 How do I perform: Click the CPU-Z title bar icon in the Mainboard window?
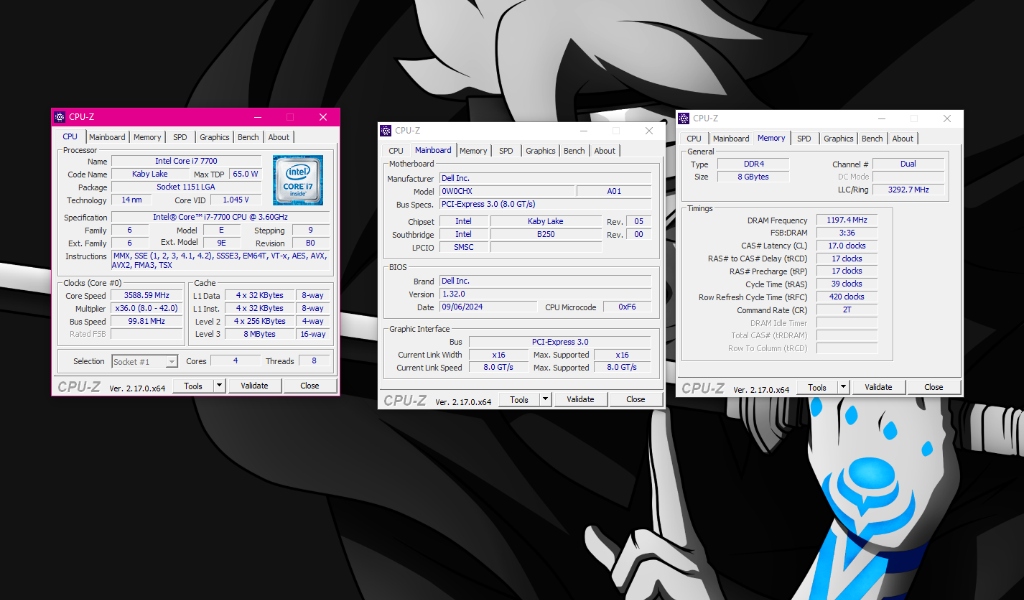point(386,131)
